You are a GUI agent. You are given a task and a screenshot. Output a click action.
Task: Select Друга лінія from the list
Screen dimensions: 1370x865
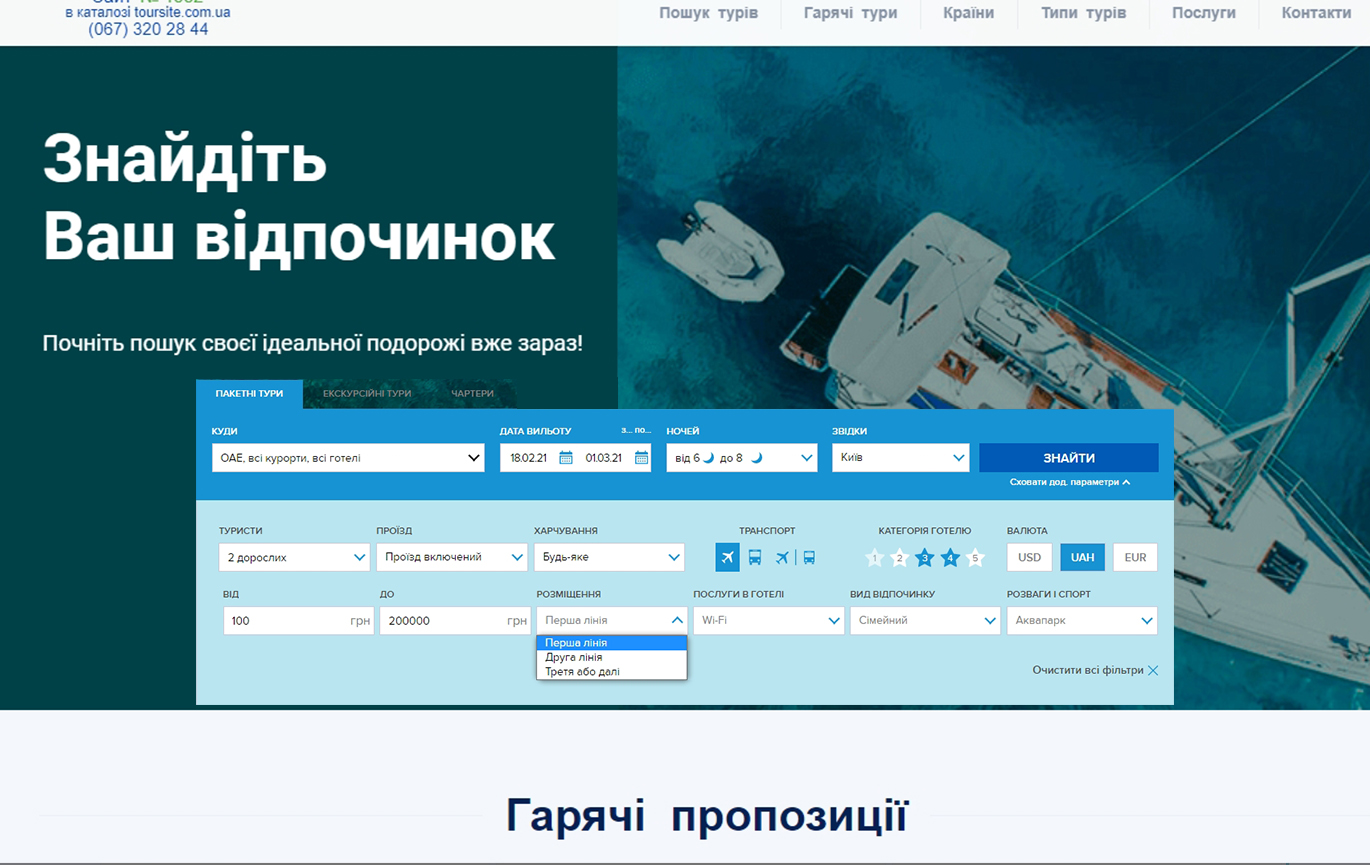[612, 657]
